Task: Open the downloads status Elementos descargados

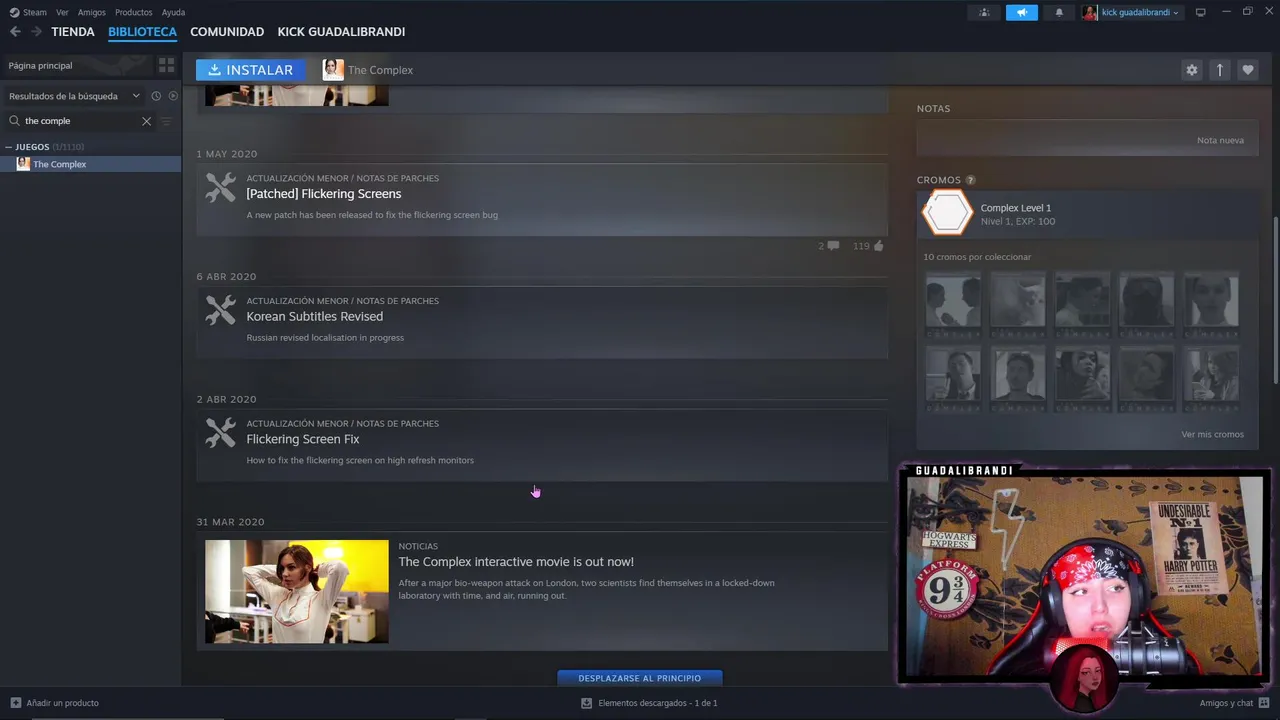Action: point(649,703)
